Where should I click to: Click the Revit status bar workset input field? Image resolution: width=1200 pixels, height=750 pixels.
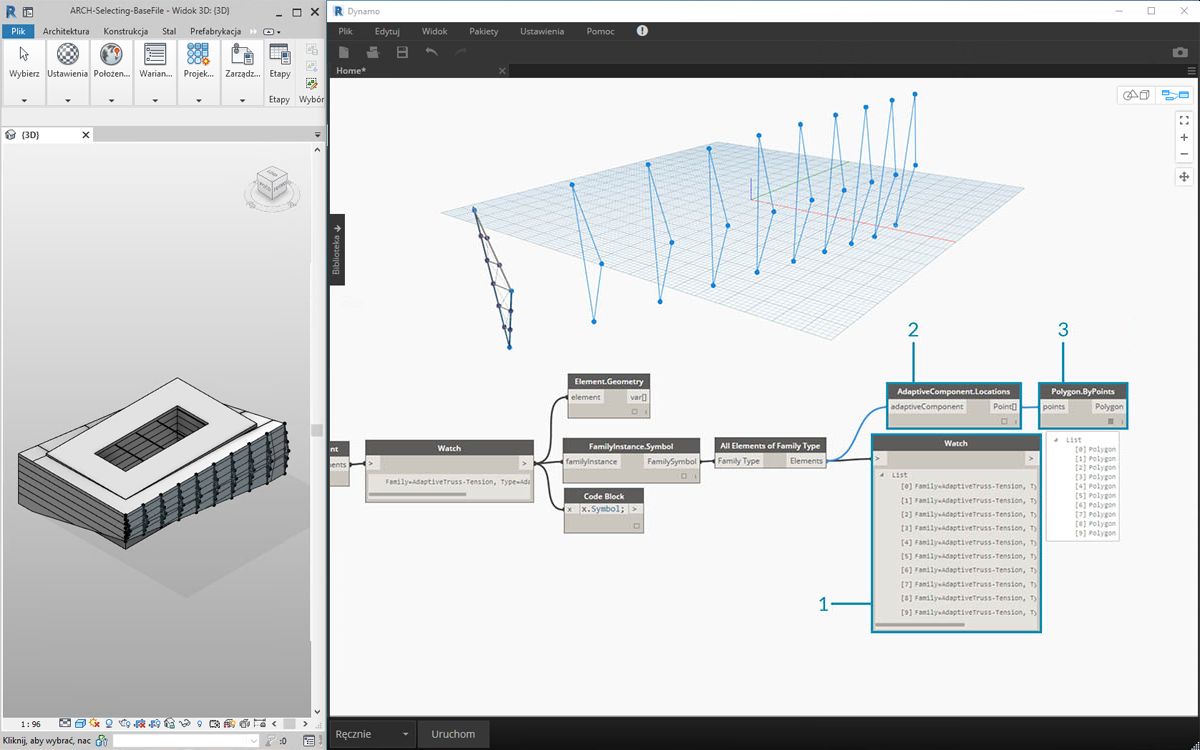185,741
